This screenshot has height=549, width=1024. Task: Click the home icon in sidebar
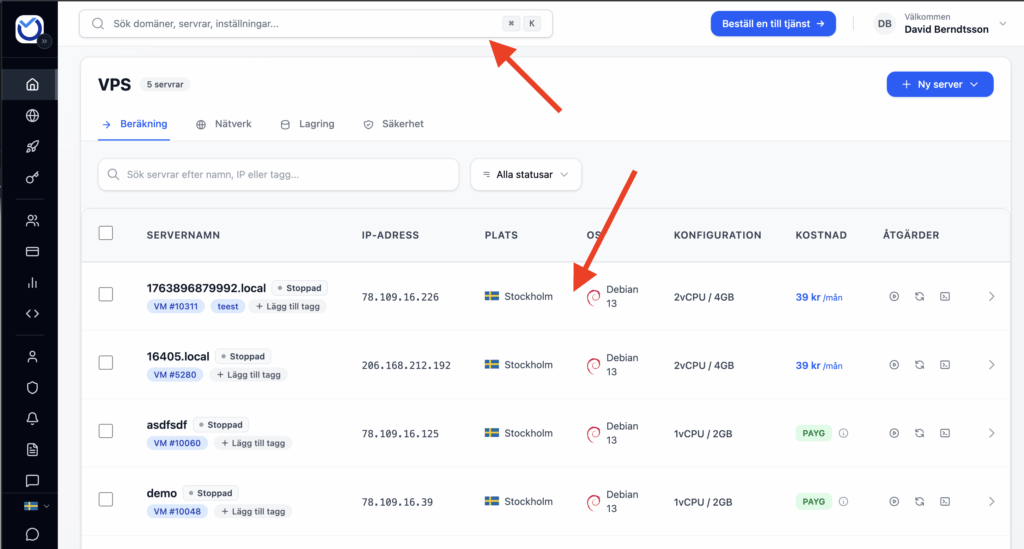point(32,84)
